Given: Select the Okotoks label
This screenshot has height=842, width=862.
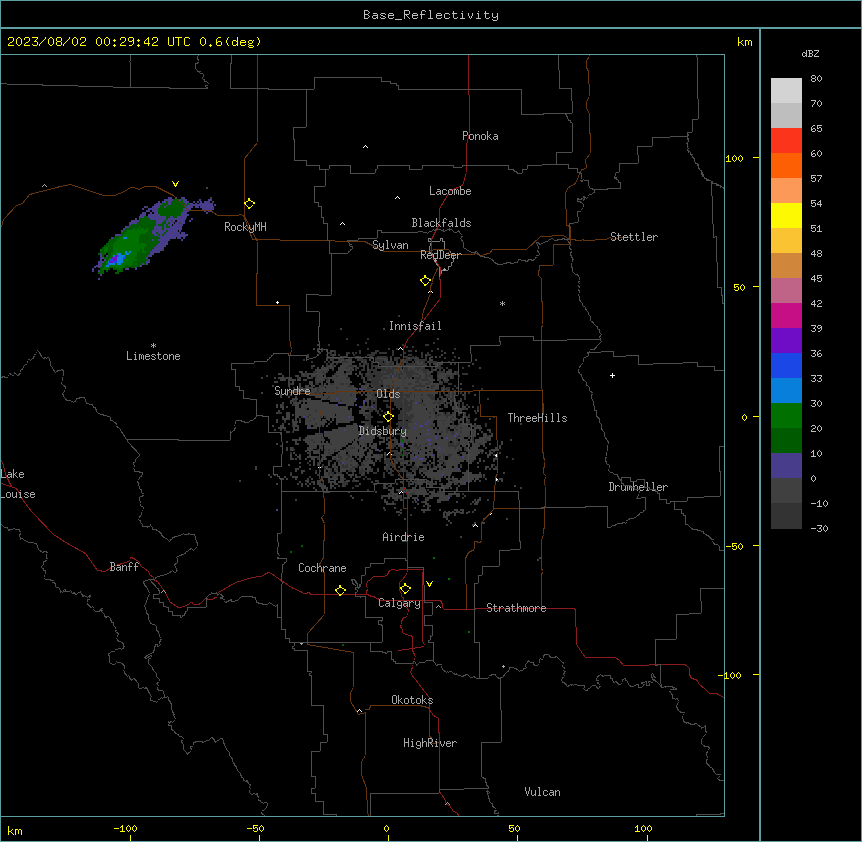Looking at the screenshot, I should 412,700.
